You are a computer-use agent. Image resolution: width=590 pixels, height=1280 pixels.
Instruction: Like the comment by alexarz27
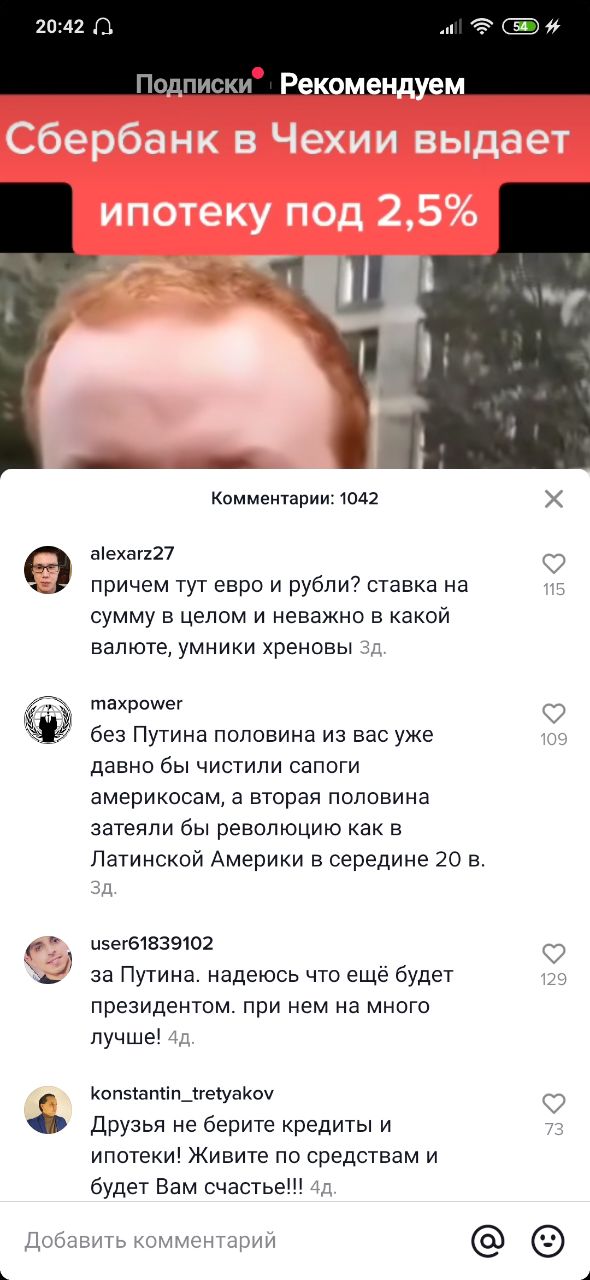553,563
